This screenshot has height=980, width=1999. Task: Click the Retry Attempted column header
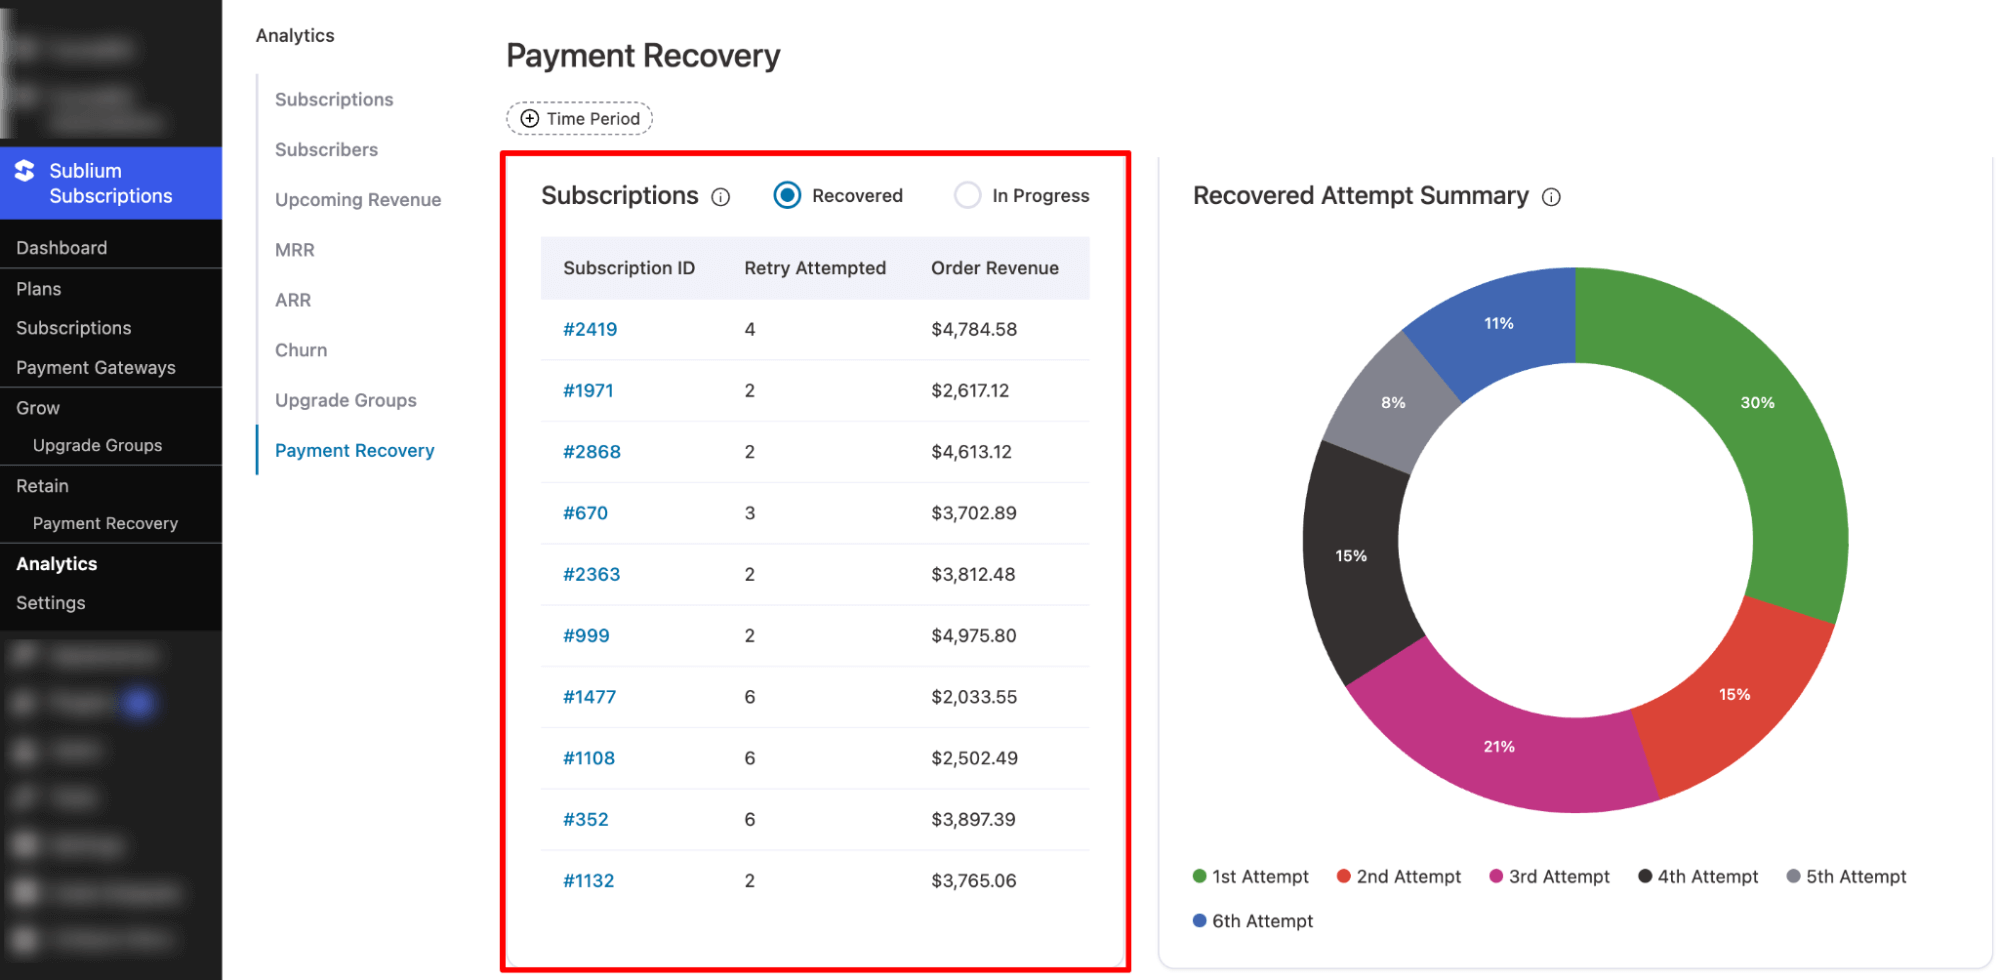point(815,267)
